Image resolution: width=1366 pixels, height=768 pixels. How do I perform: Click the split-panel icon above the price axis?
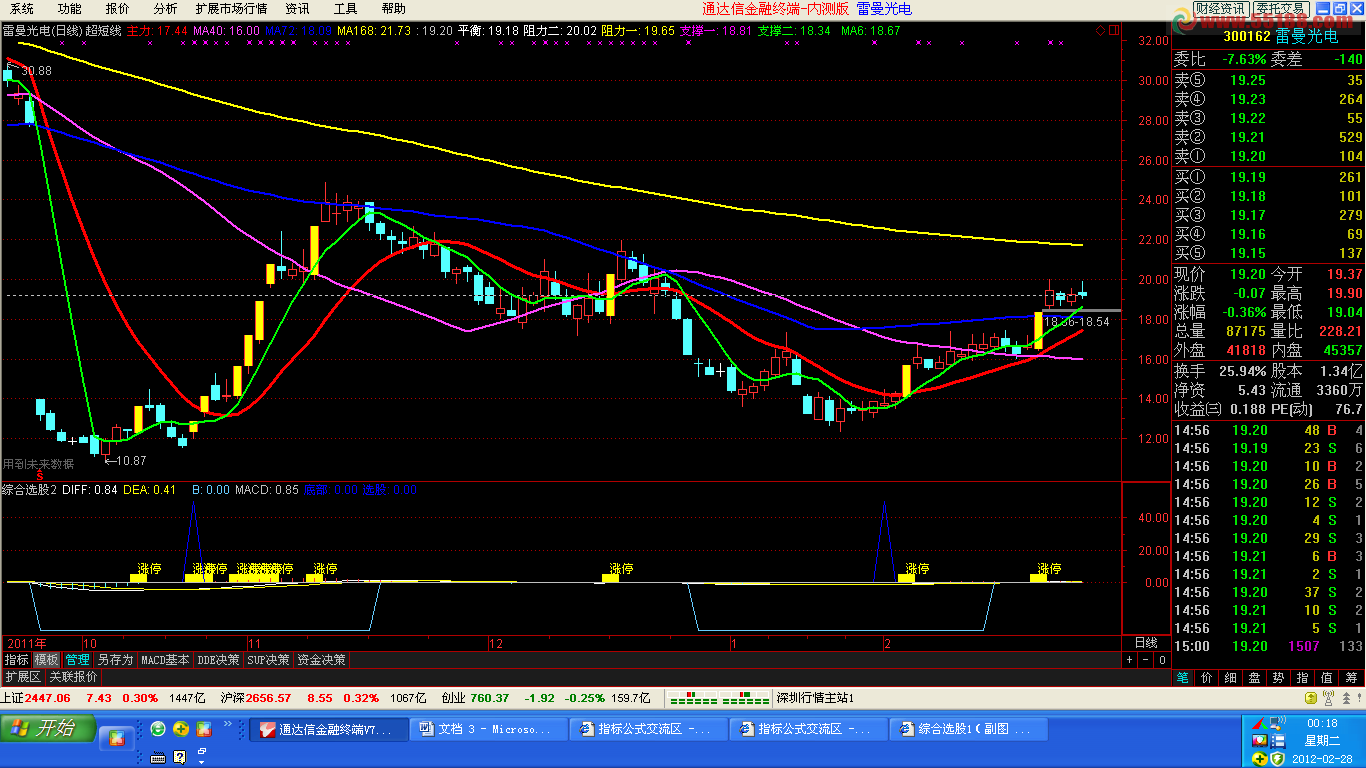pos(1113,31)
